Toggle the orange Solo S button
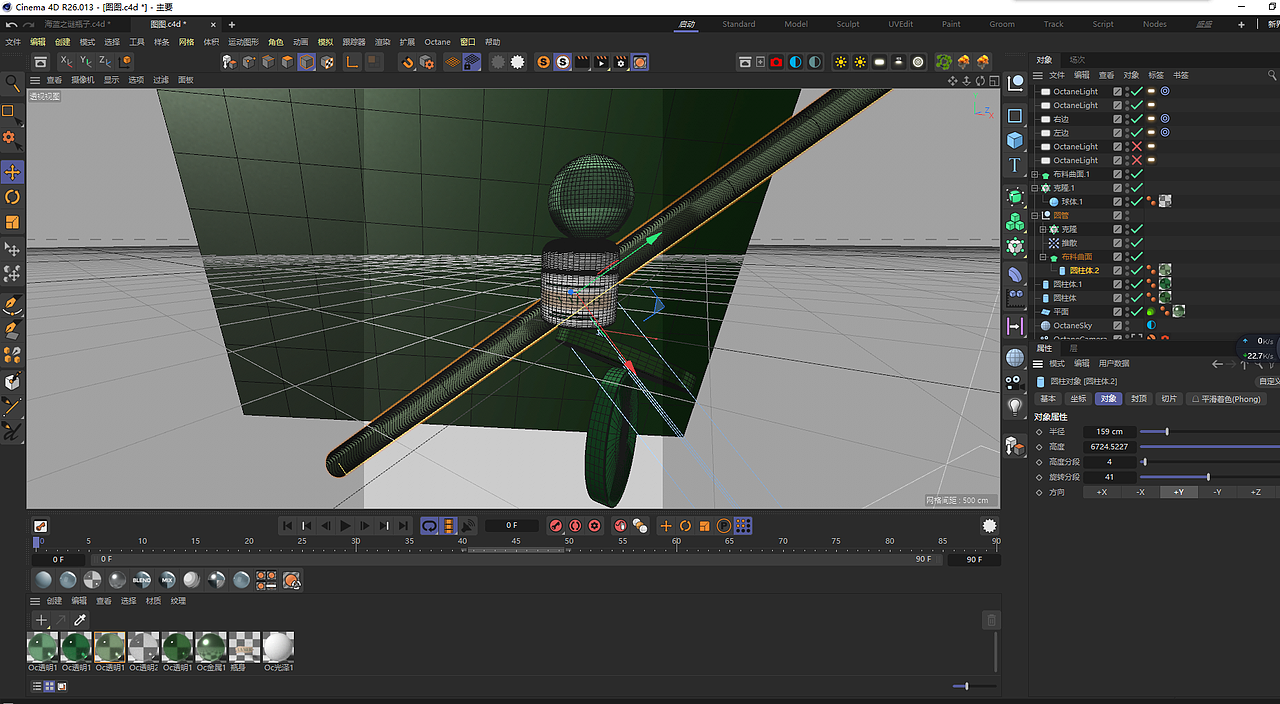 click(x=543, y=62)
